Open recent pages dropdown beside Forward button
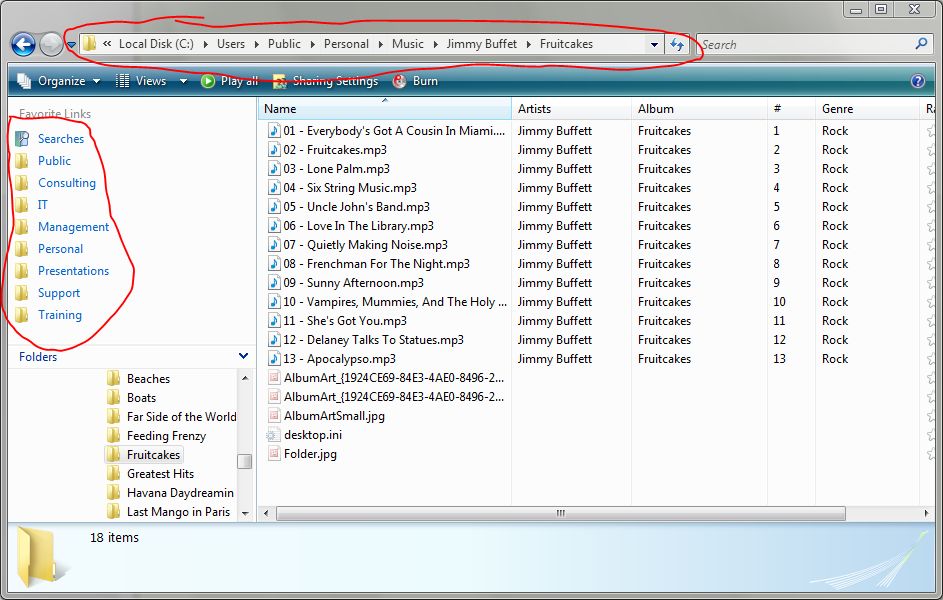Image resolution: width=943 pixels, height=600 pixels. tap(71, 44)
